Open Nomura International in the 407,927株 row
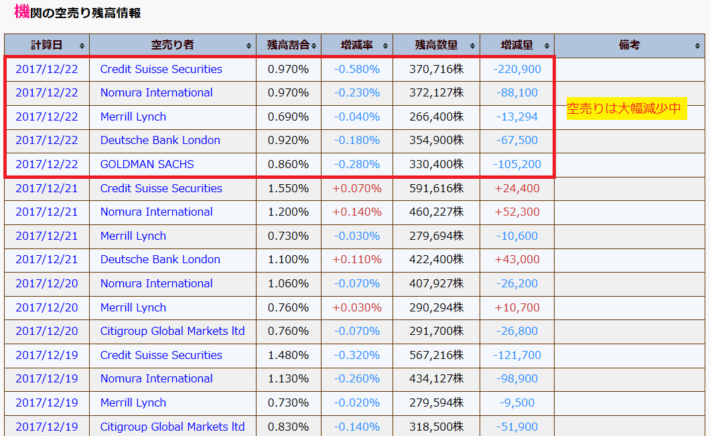The height and width of the screenshot is (436, 710). 156,283
